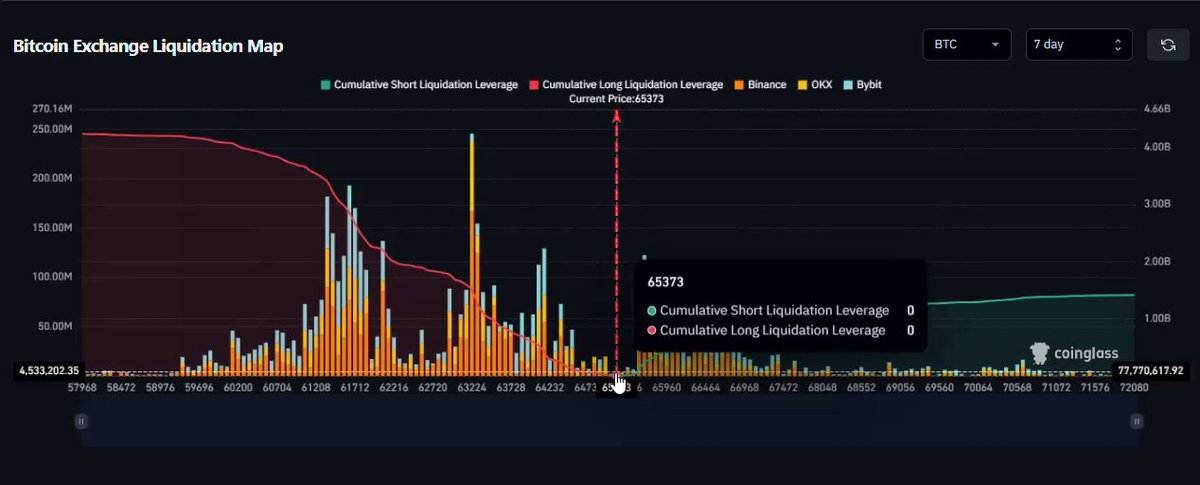
Task: Click the 65373 tooltip heading
Action: [x=664, y=283]
